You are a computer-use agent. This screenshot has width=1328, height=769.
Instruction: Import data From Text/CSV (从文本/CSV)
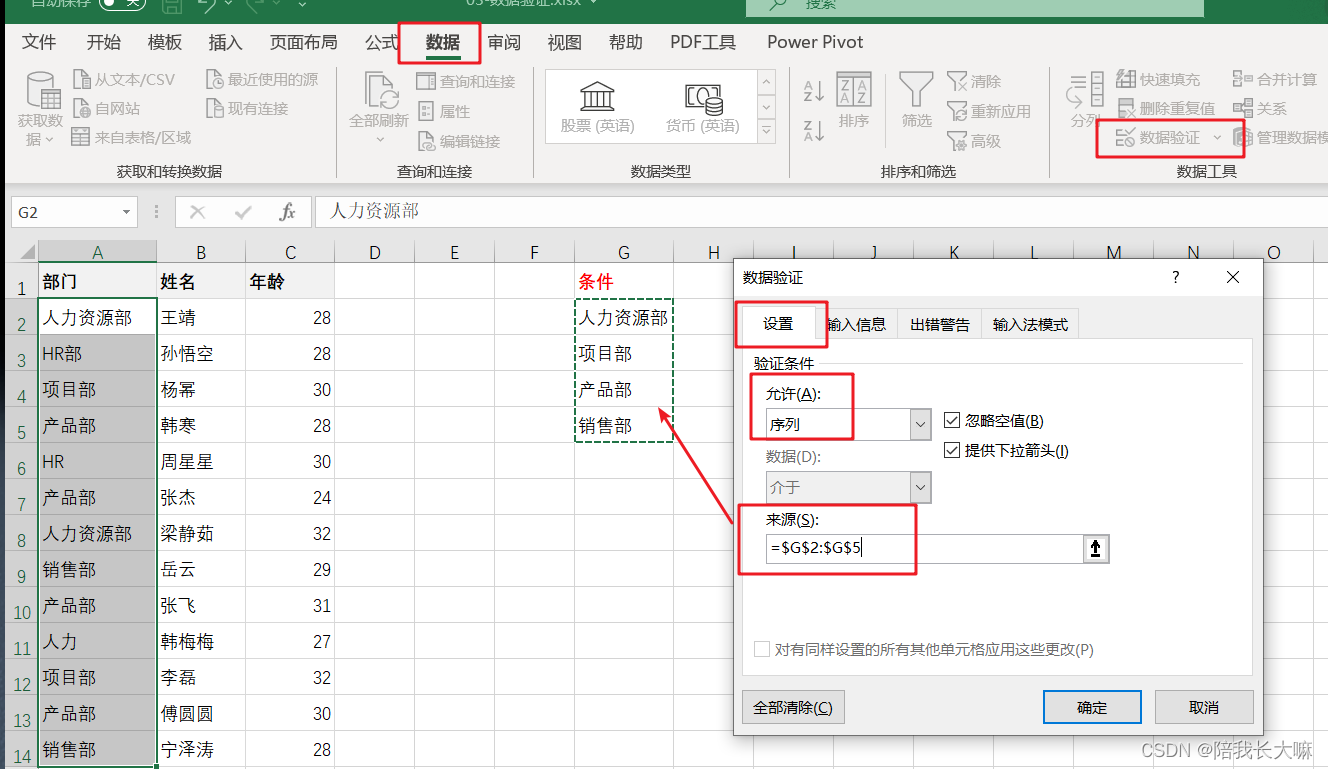[124, 80]
